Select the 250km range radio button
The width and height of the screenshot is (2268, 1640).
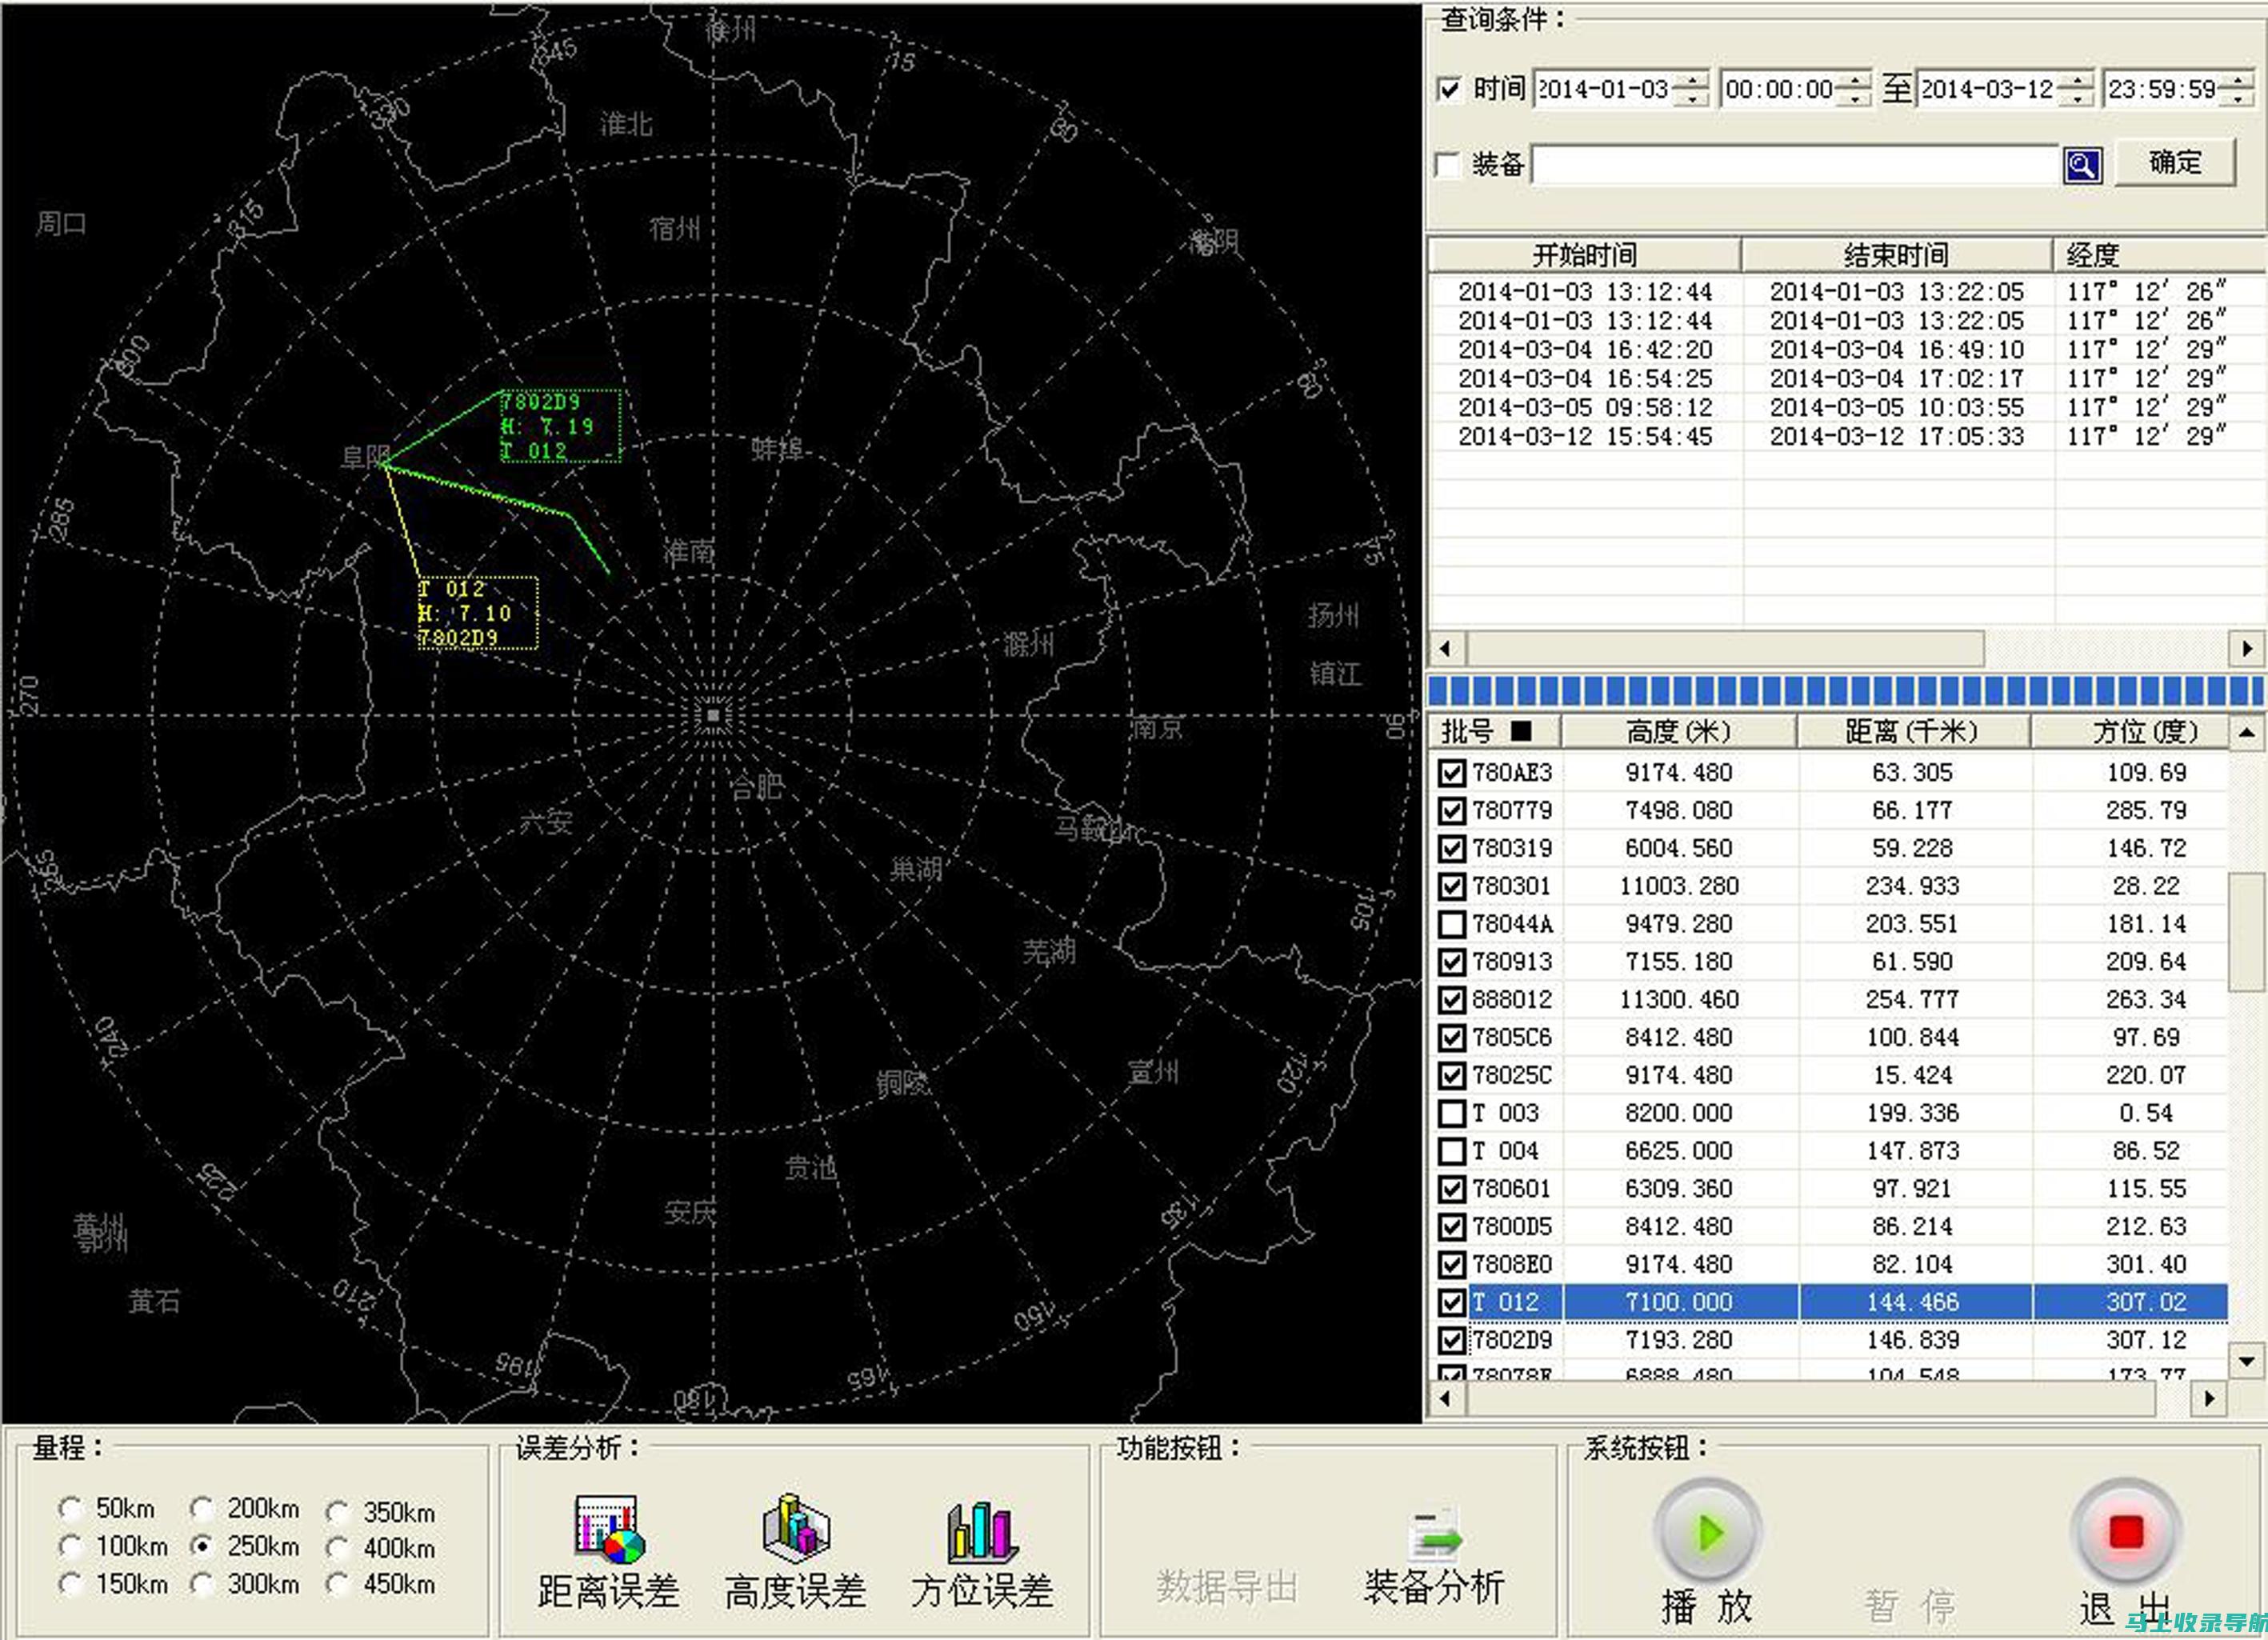click(x=202, y=1547)
